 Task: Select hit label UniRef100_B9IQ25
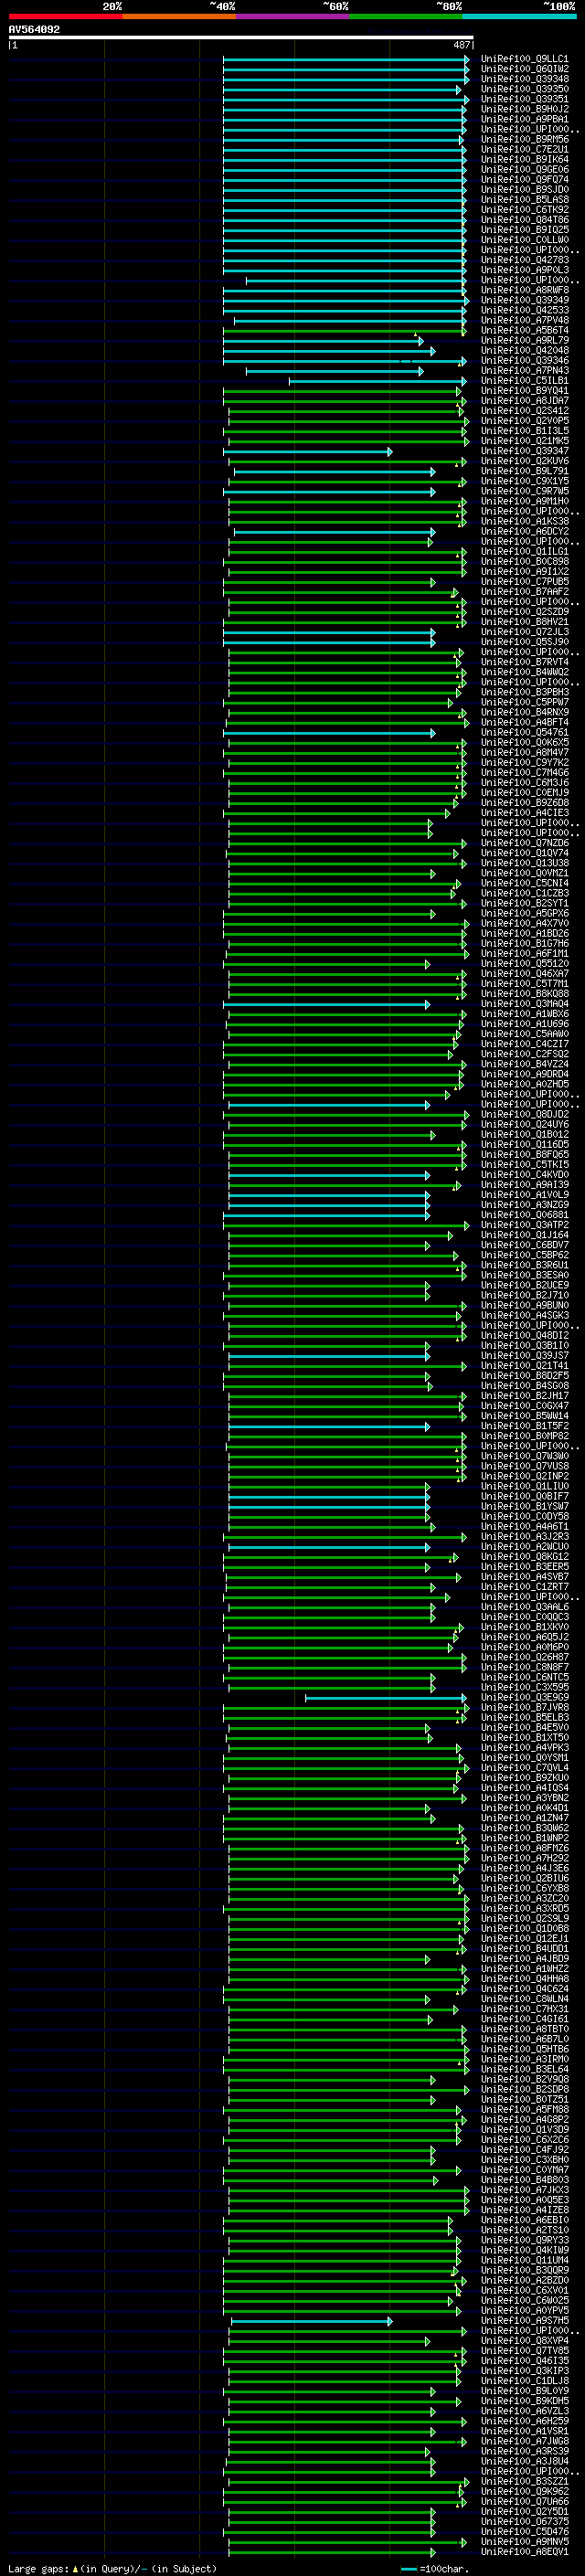tap(524, 230)
